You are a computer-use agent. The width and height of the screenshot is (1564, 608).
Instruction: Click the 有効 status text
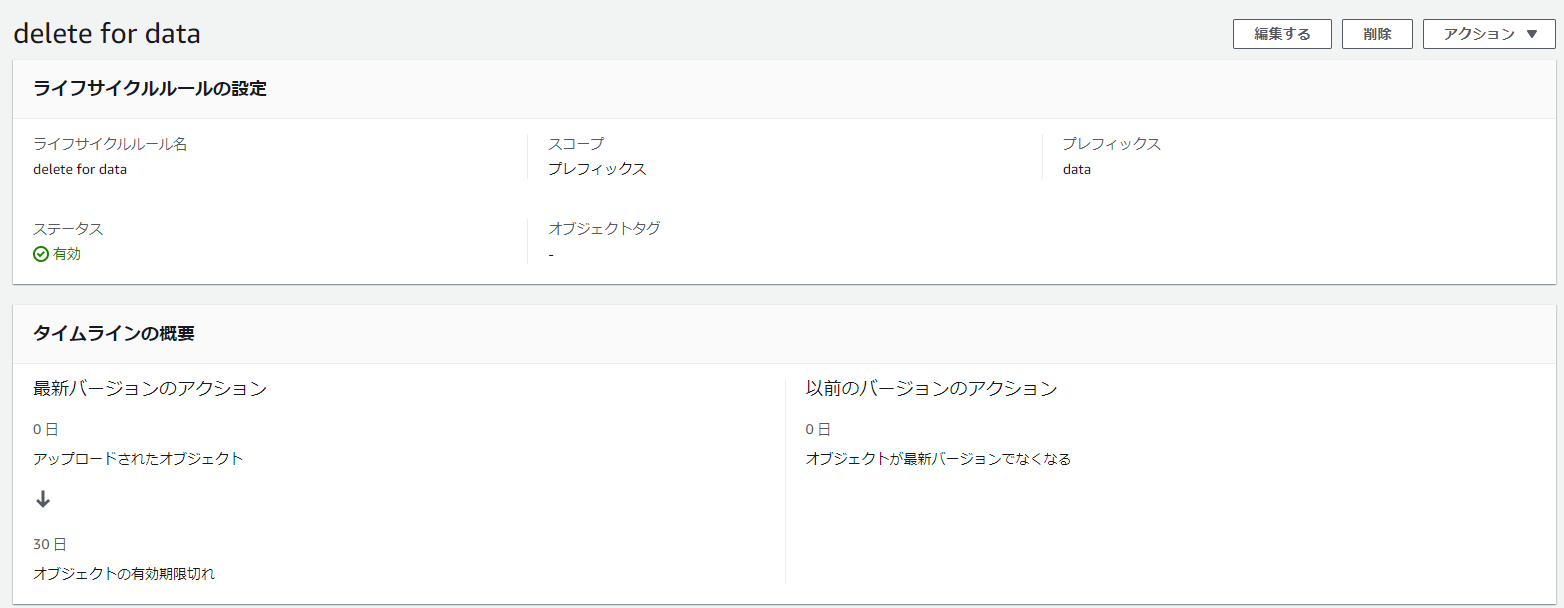pyautogui.click(x=67, y=254)
